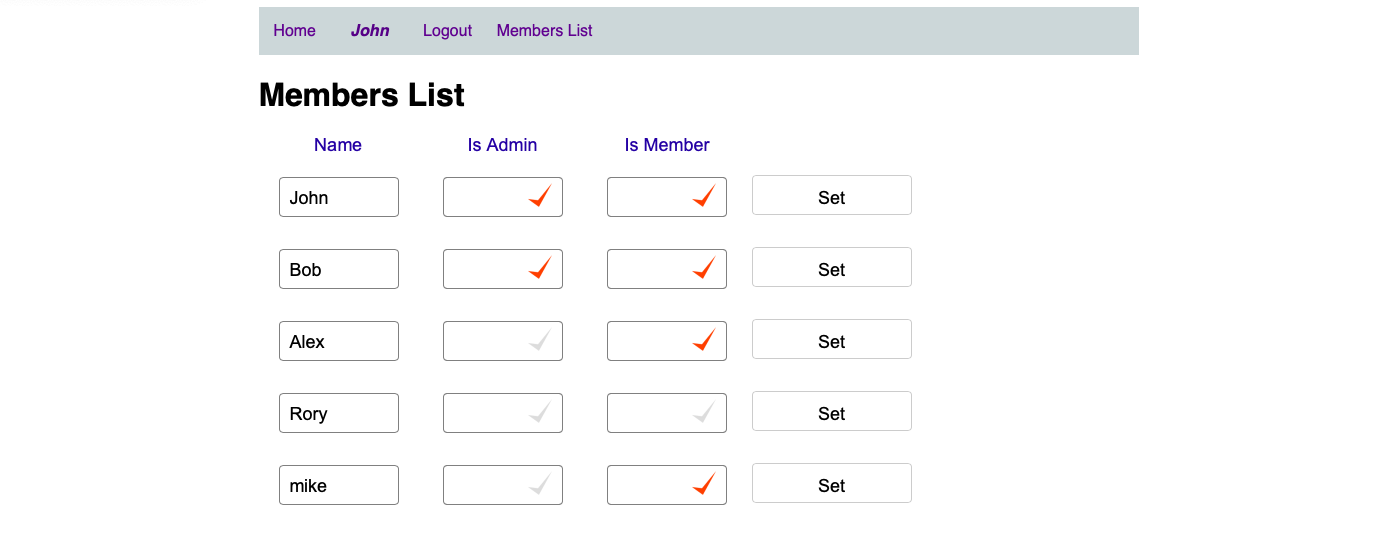
Task: Uncheck Bob's Is Admin checkmark
Action: (540, 269)
